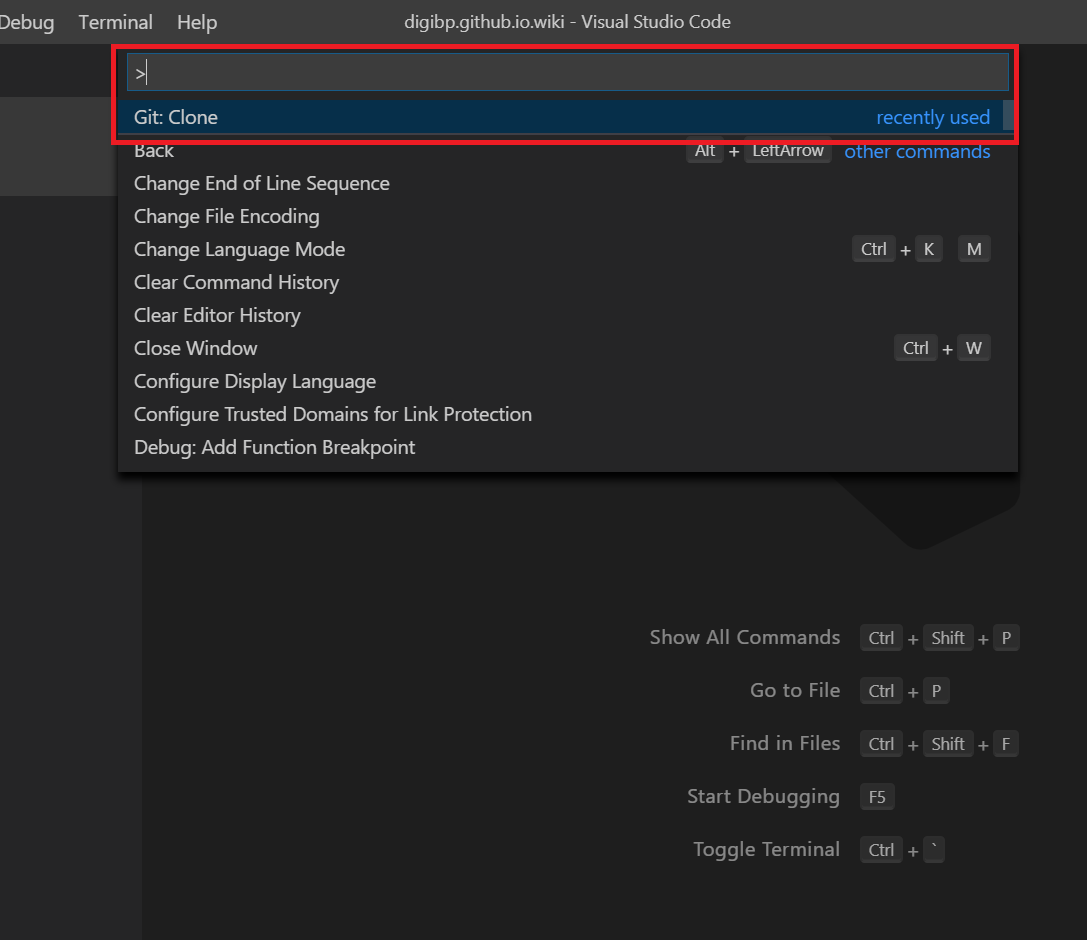Viewport: 1087px width, 940px height.
Task: Open the Terminal menu
Action: [115, 22]
